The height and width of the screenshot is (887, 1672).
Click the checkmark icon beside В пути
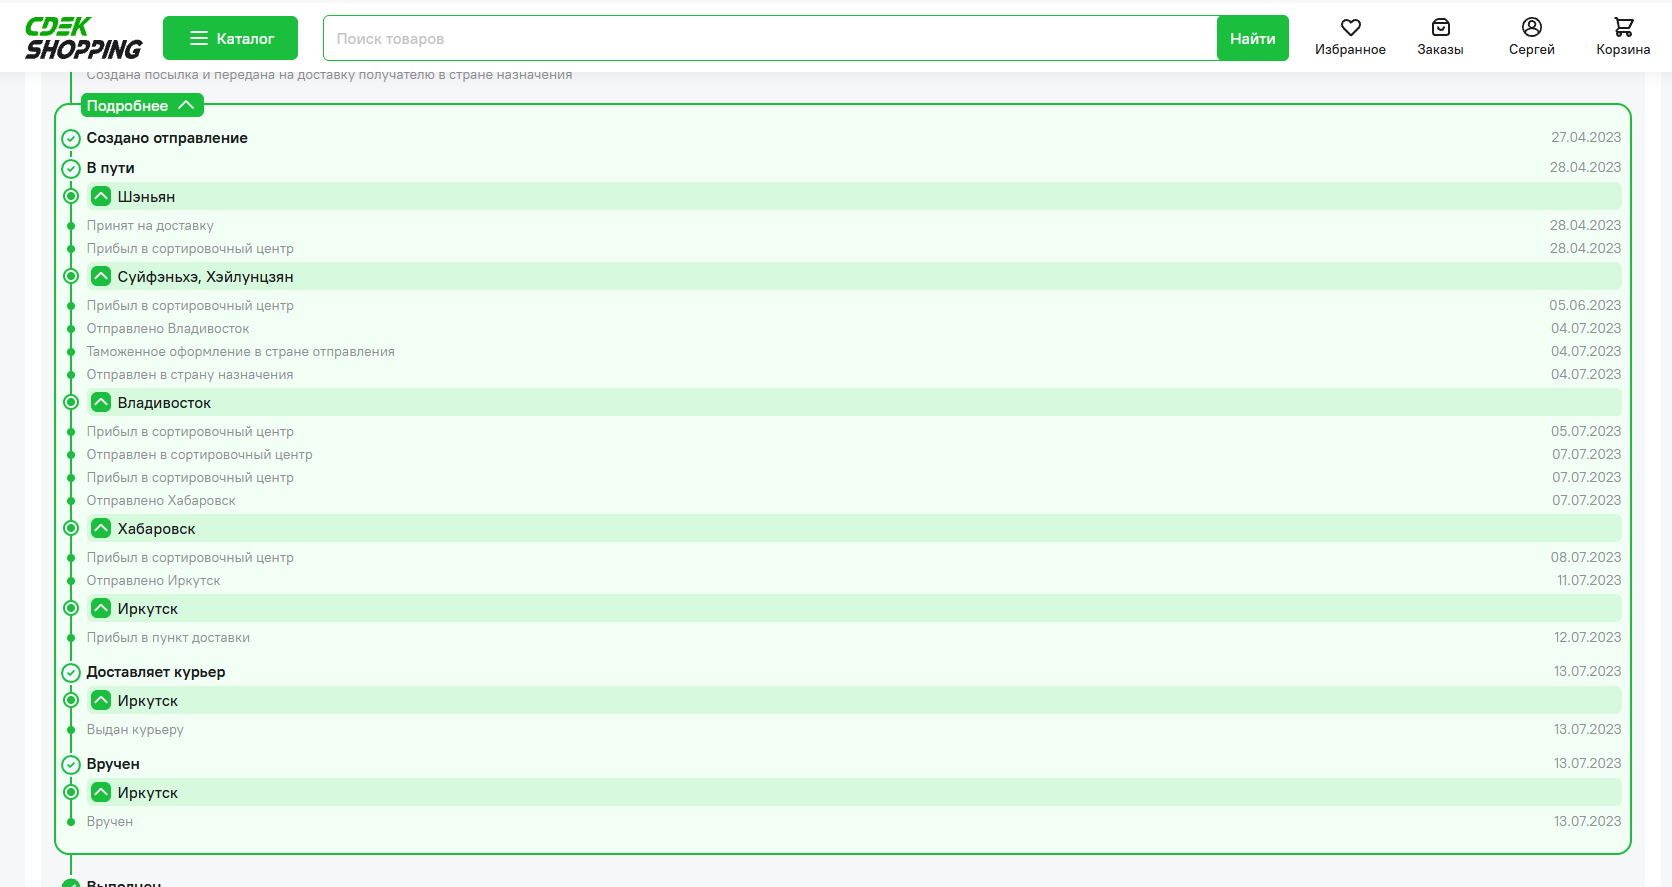point(71,169)
